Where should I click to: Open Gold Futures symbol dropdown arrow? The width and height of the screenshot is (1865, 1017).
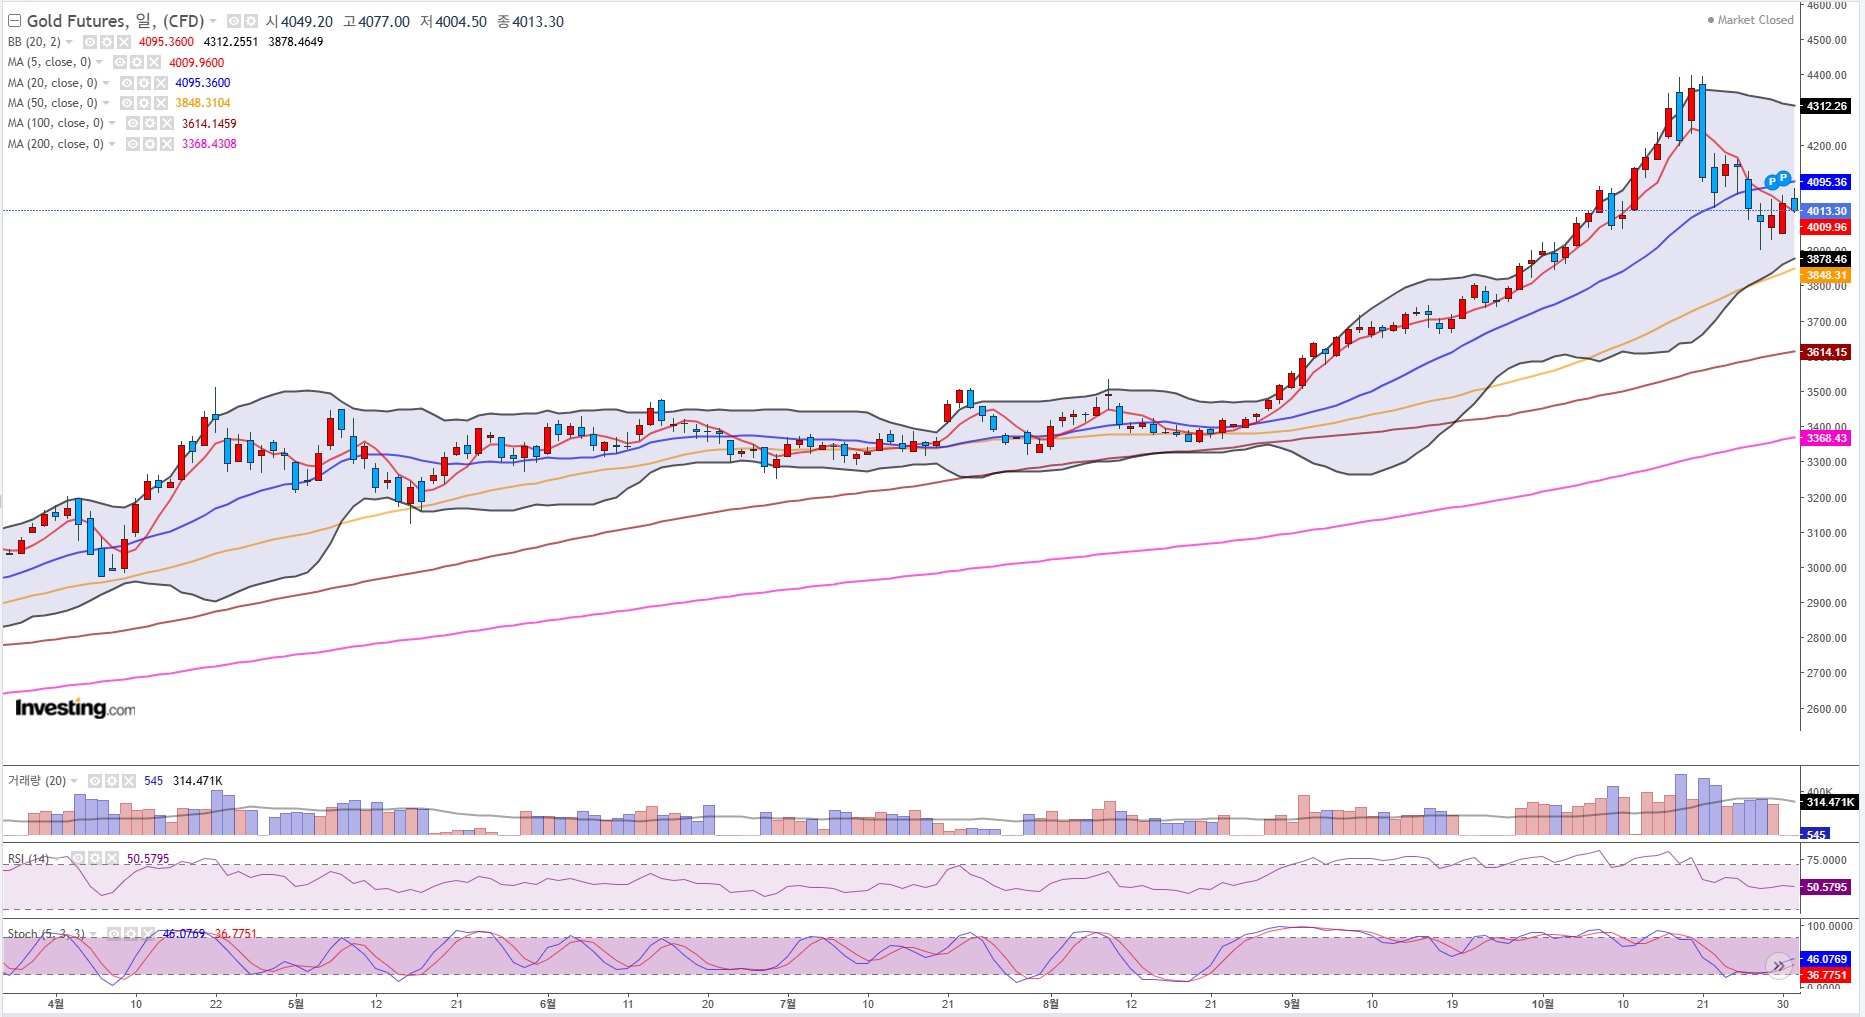point(213,21)
